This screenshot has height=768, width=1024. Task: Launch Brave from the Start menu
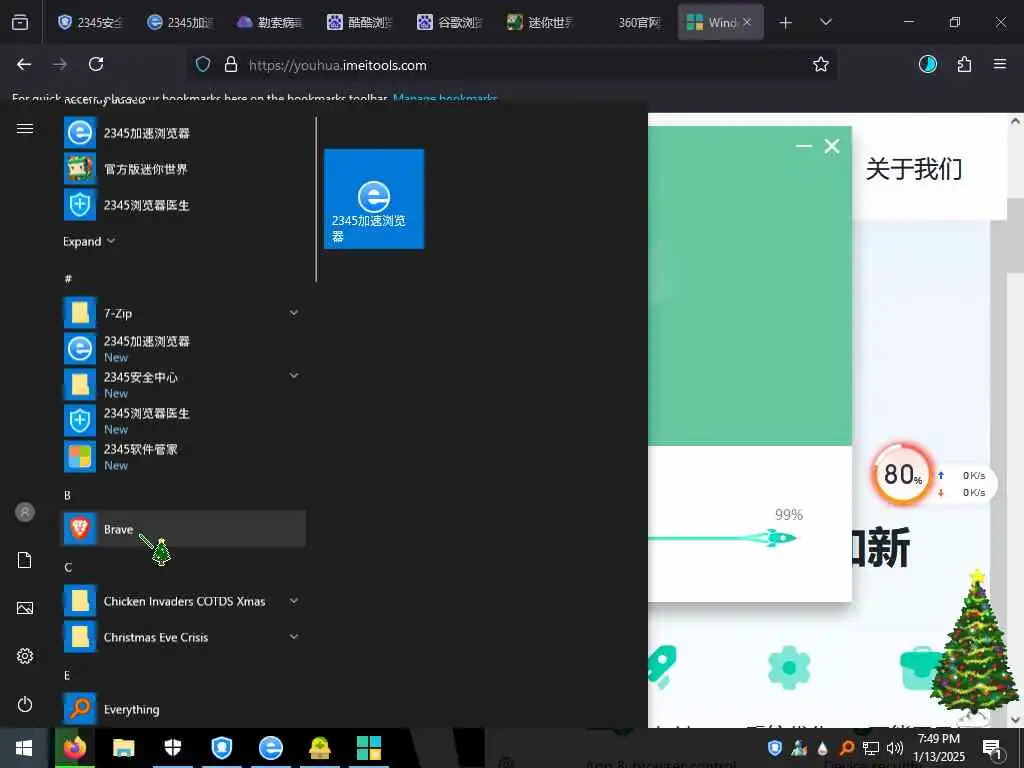pyautogui.click(x=183, y=529)
